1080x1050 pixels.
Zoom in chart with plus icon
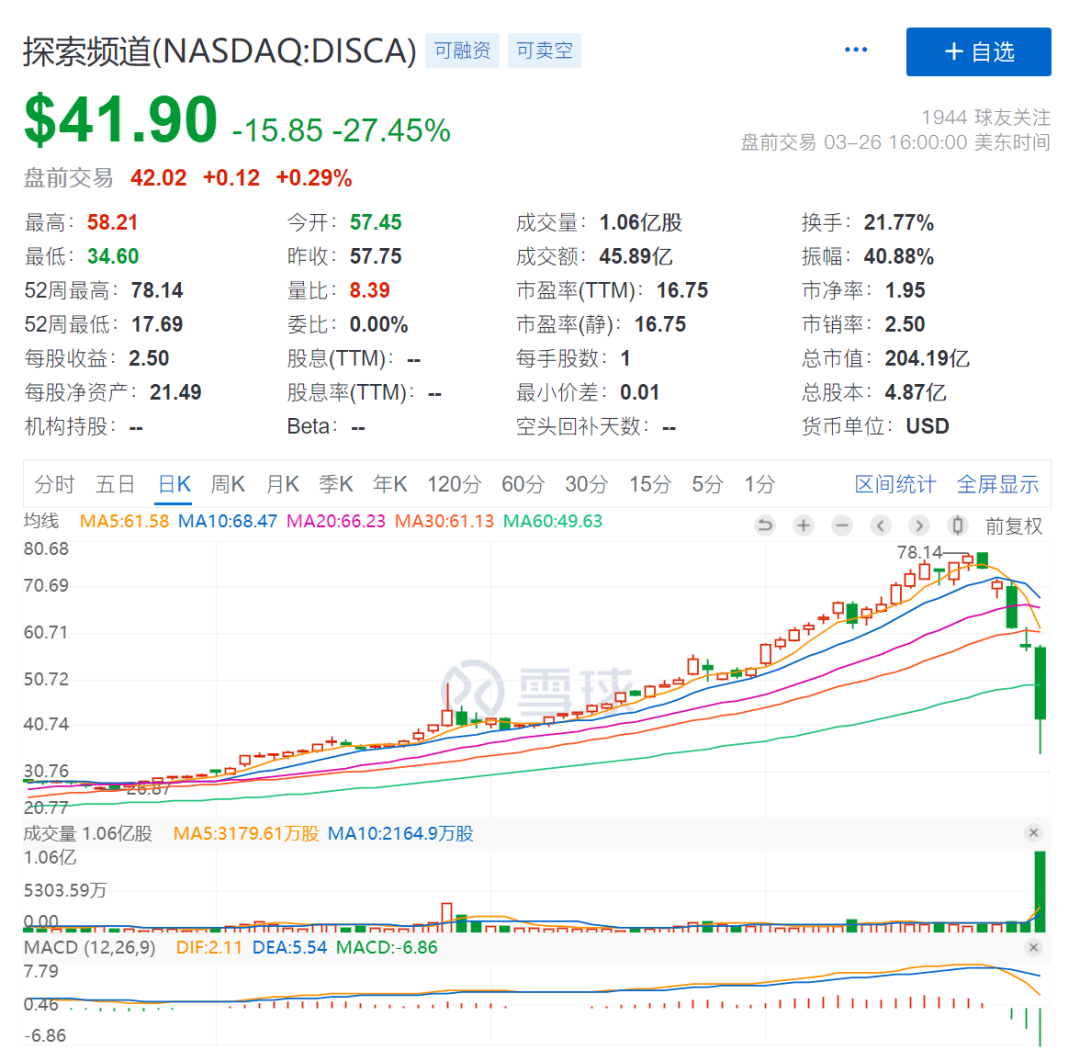[803, 526]
